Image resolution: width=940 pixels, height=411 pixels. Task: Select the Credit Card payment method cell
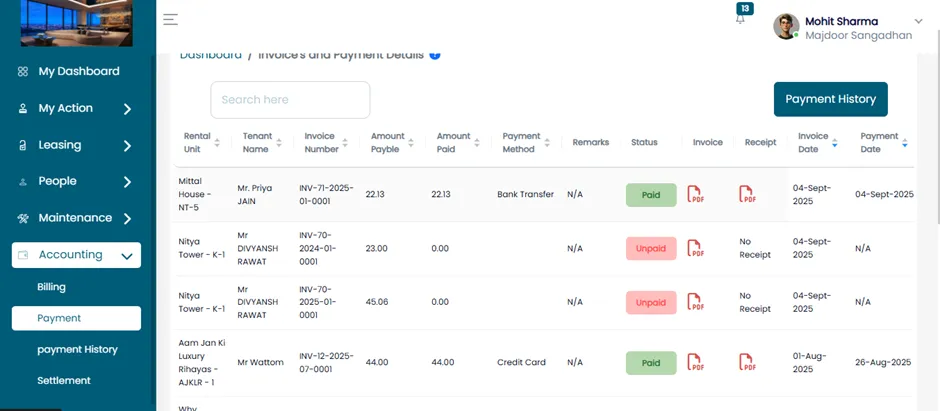point(521,362)
